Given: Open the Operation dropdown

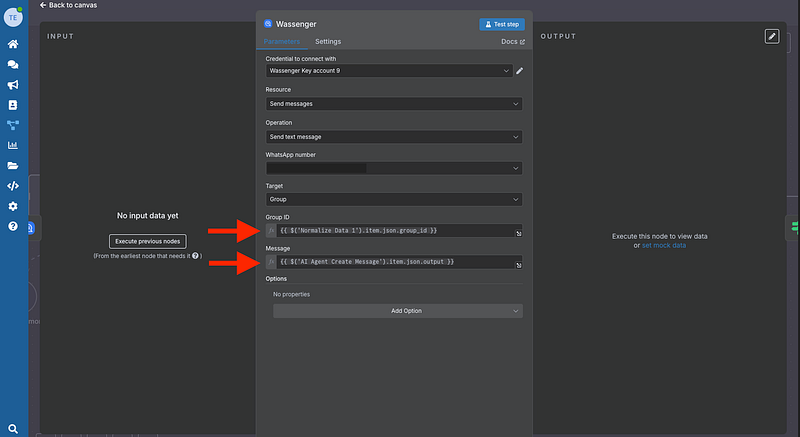Looking at the screenshot, I should click(393, 137).
